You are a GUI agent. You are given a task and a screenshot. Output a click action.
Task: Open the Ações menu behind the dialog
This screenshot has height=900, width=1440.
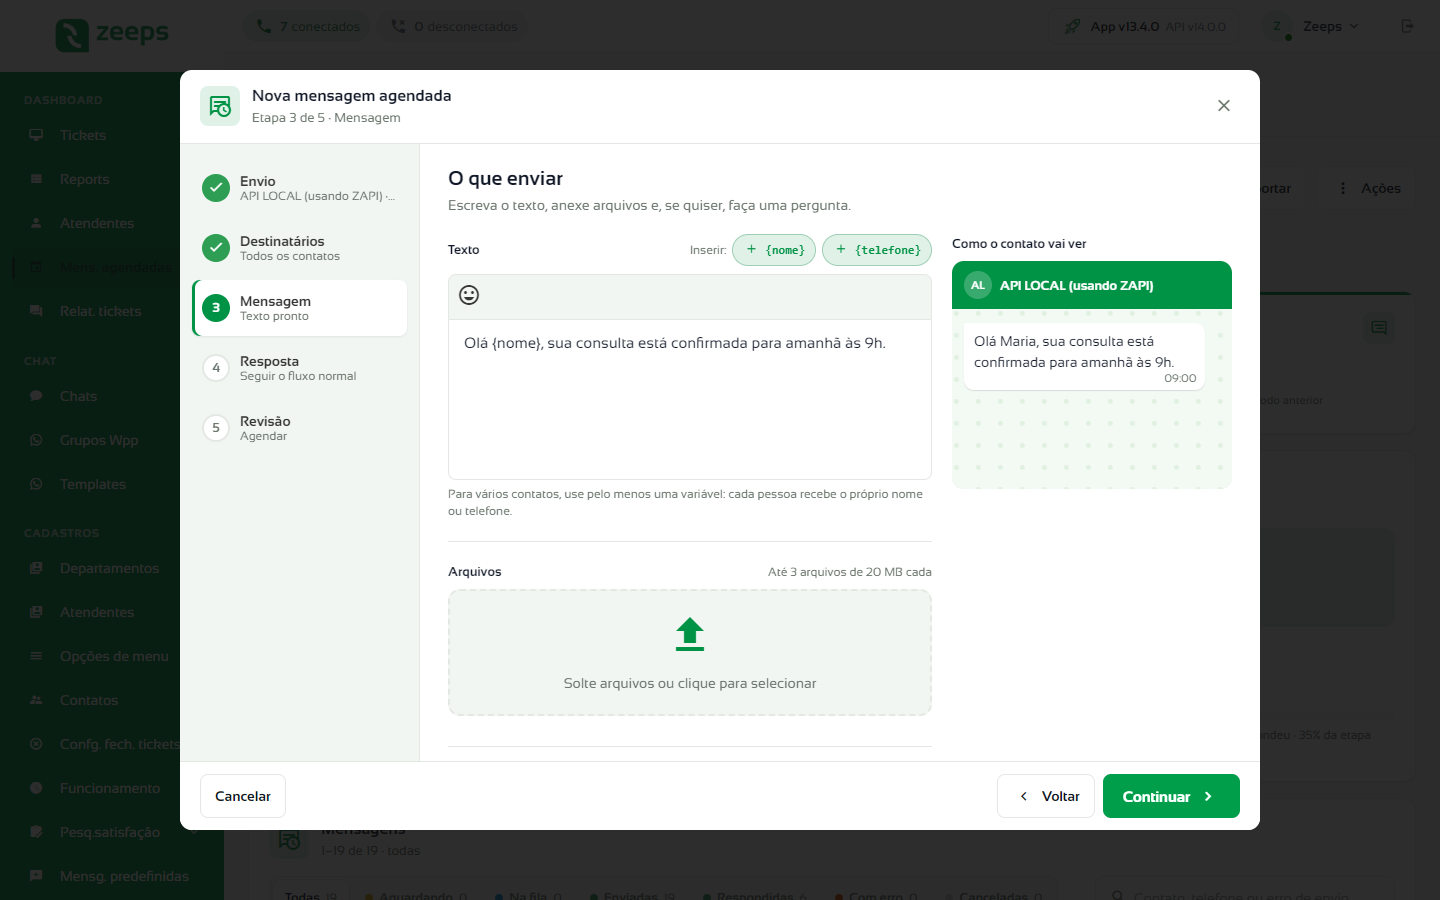[1369, 188]
